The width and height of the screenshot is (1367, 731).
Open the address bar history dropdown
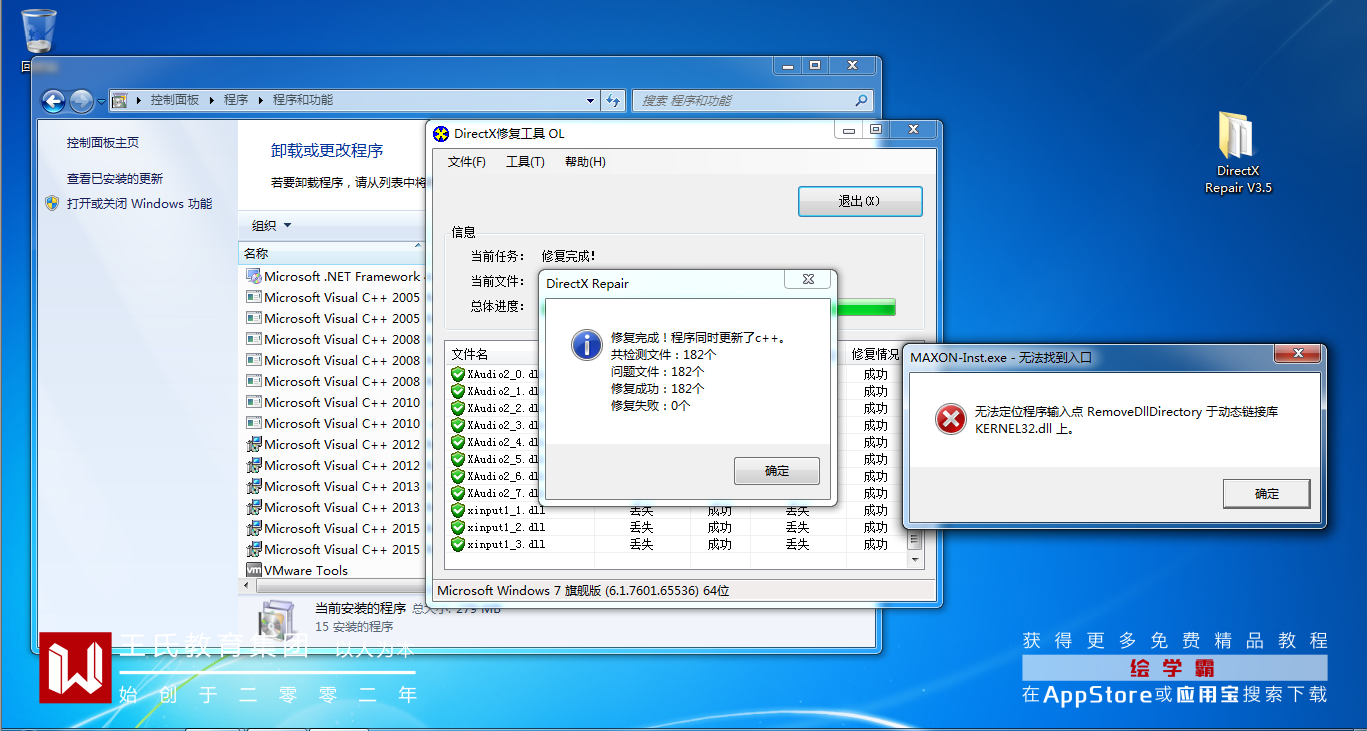click(590, 101)
